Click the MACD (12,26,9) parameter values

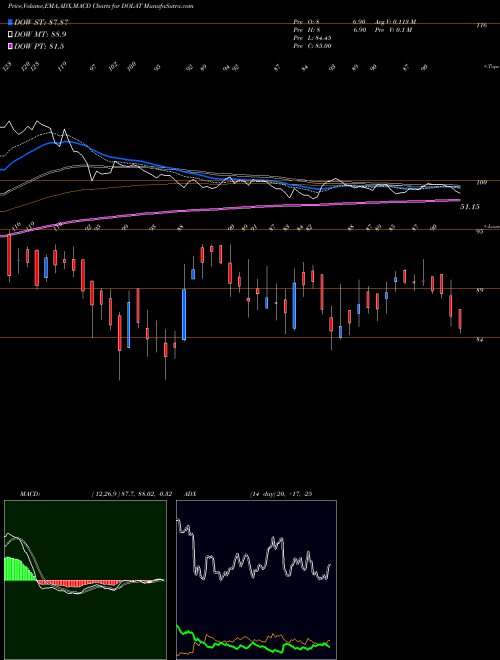tap(131, 494)
